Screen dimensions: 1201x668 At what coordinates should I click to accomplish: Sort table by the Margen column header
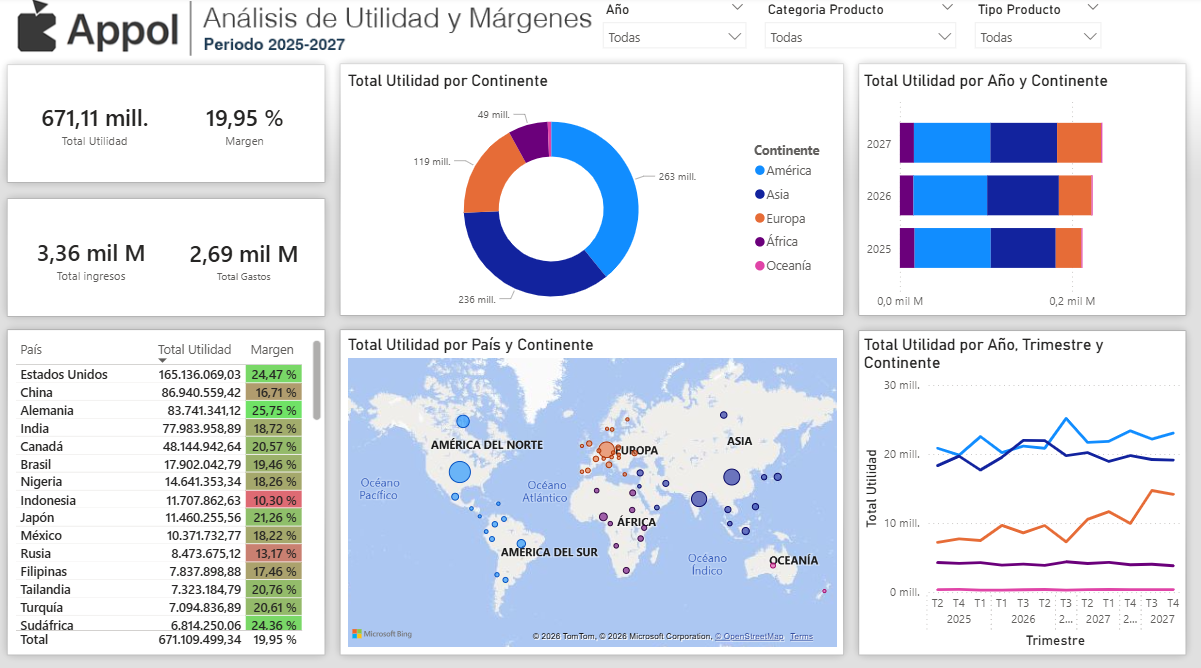tap(271, 350)
